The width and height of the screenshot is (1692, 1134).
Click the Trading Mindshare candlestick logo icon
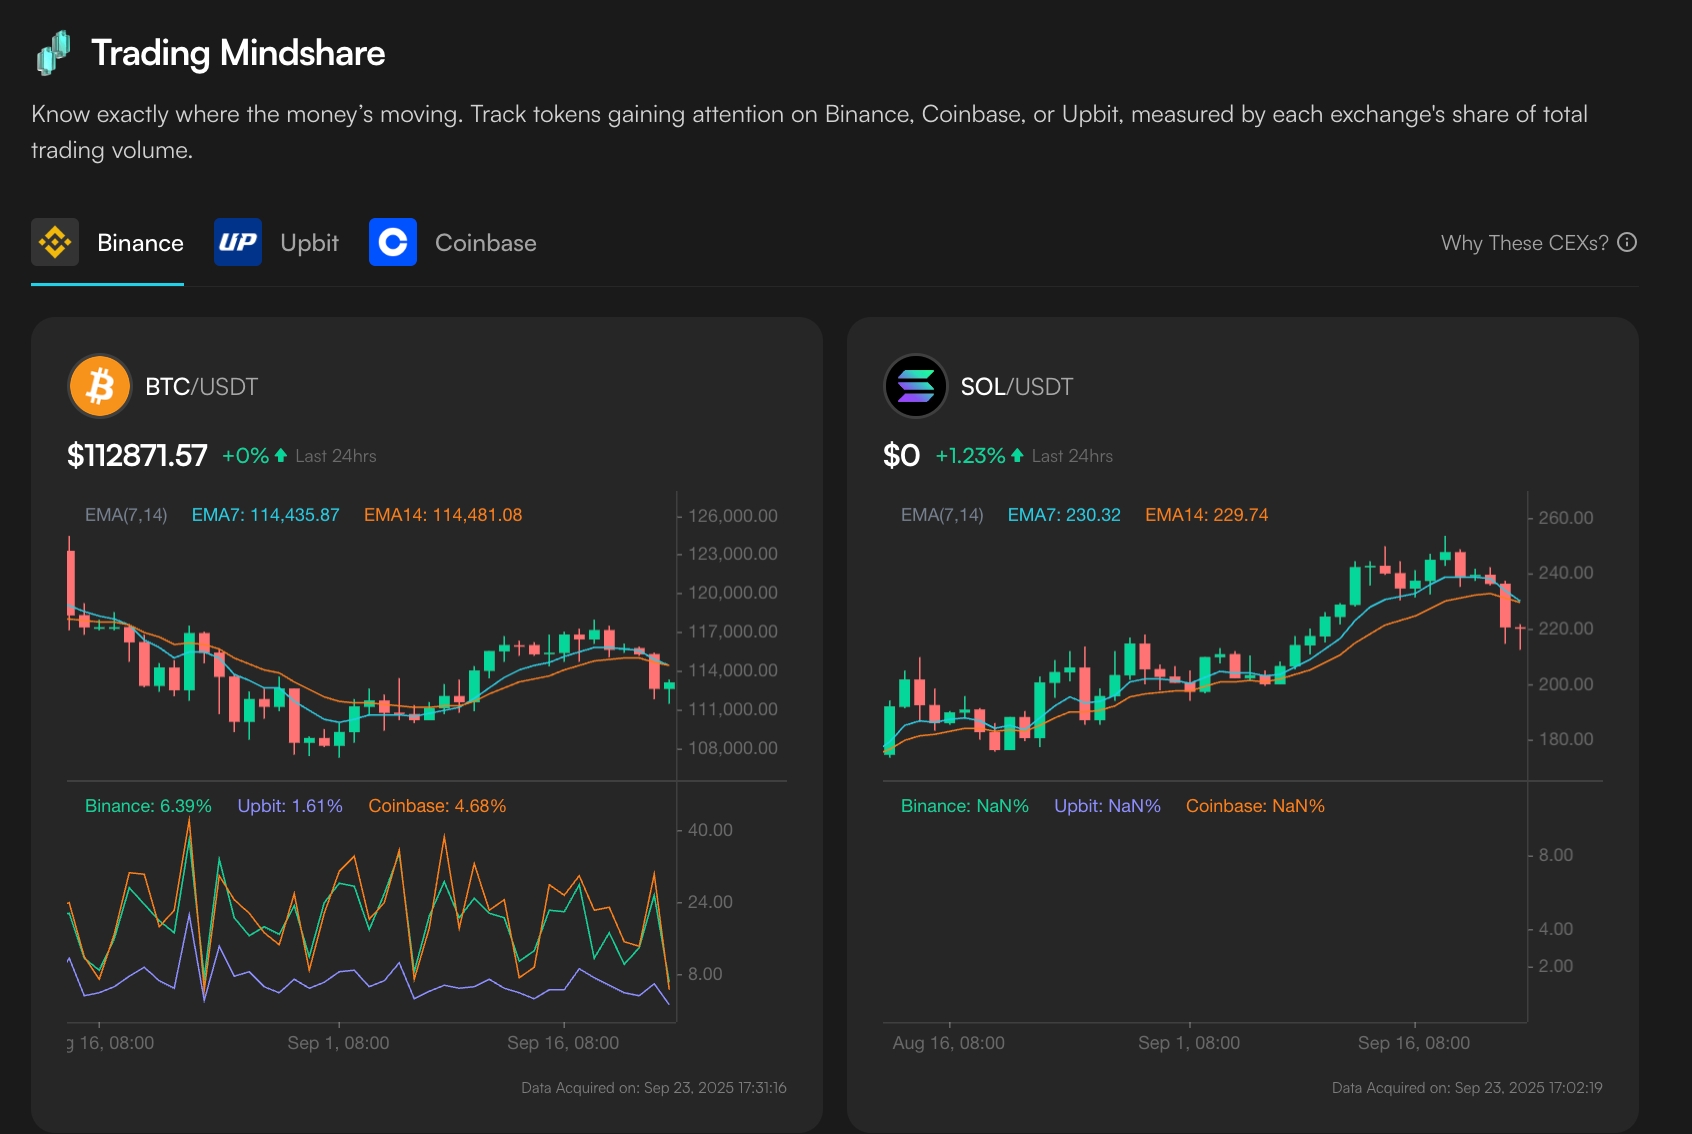(x=54, y=53)
